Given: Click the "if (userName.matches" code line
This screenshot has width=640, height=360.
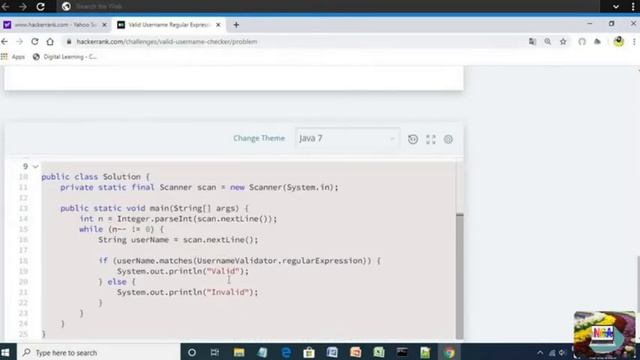Looking at the screenshot, I should (x=239, y=260).
